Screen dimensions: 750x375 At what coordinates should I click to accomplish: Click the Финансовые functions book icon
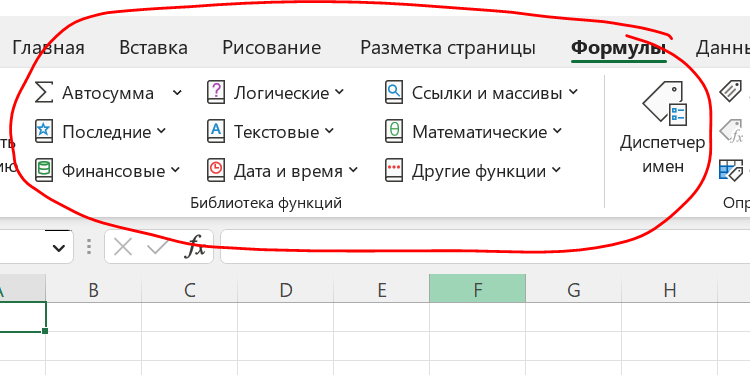coord(44,171)
